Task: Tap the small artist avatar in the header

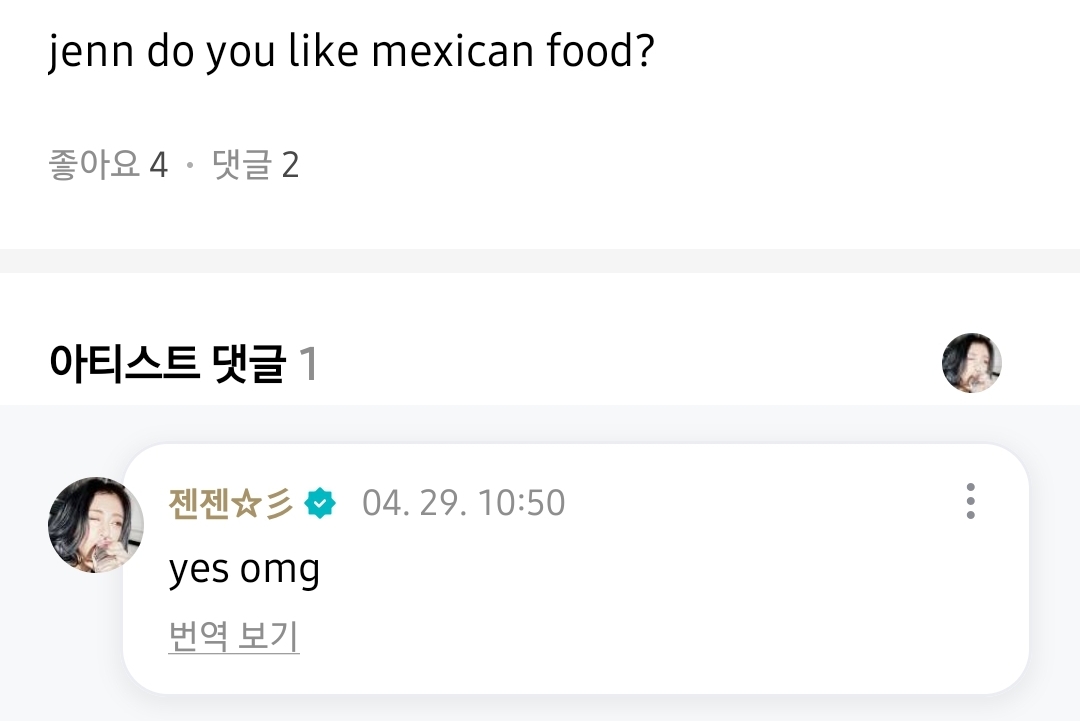Action: click(x=971, y=363)
